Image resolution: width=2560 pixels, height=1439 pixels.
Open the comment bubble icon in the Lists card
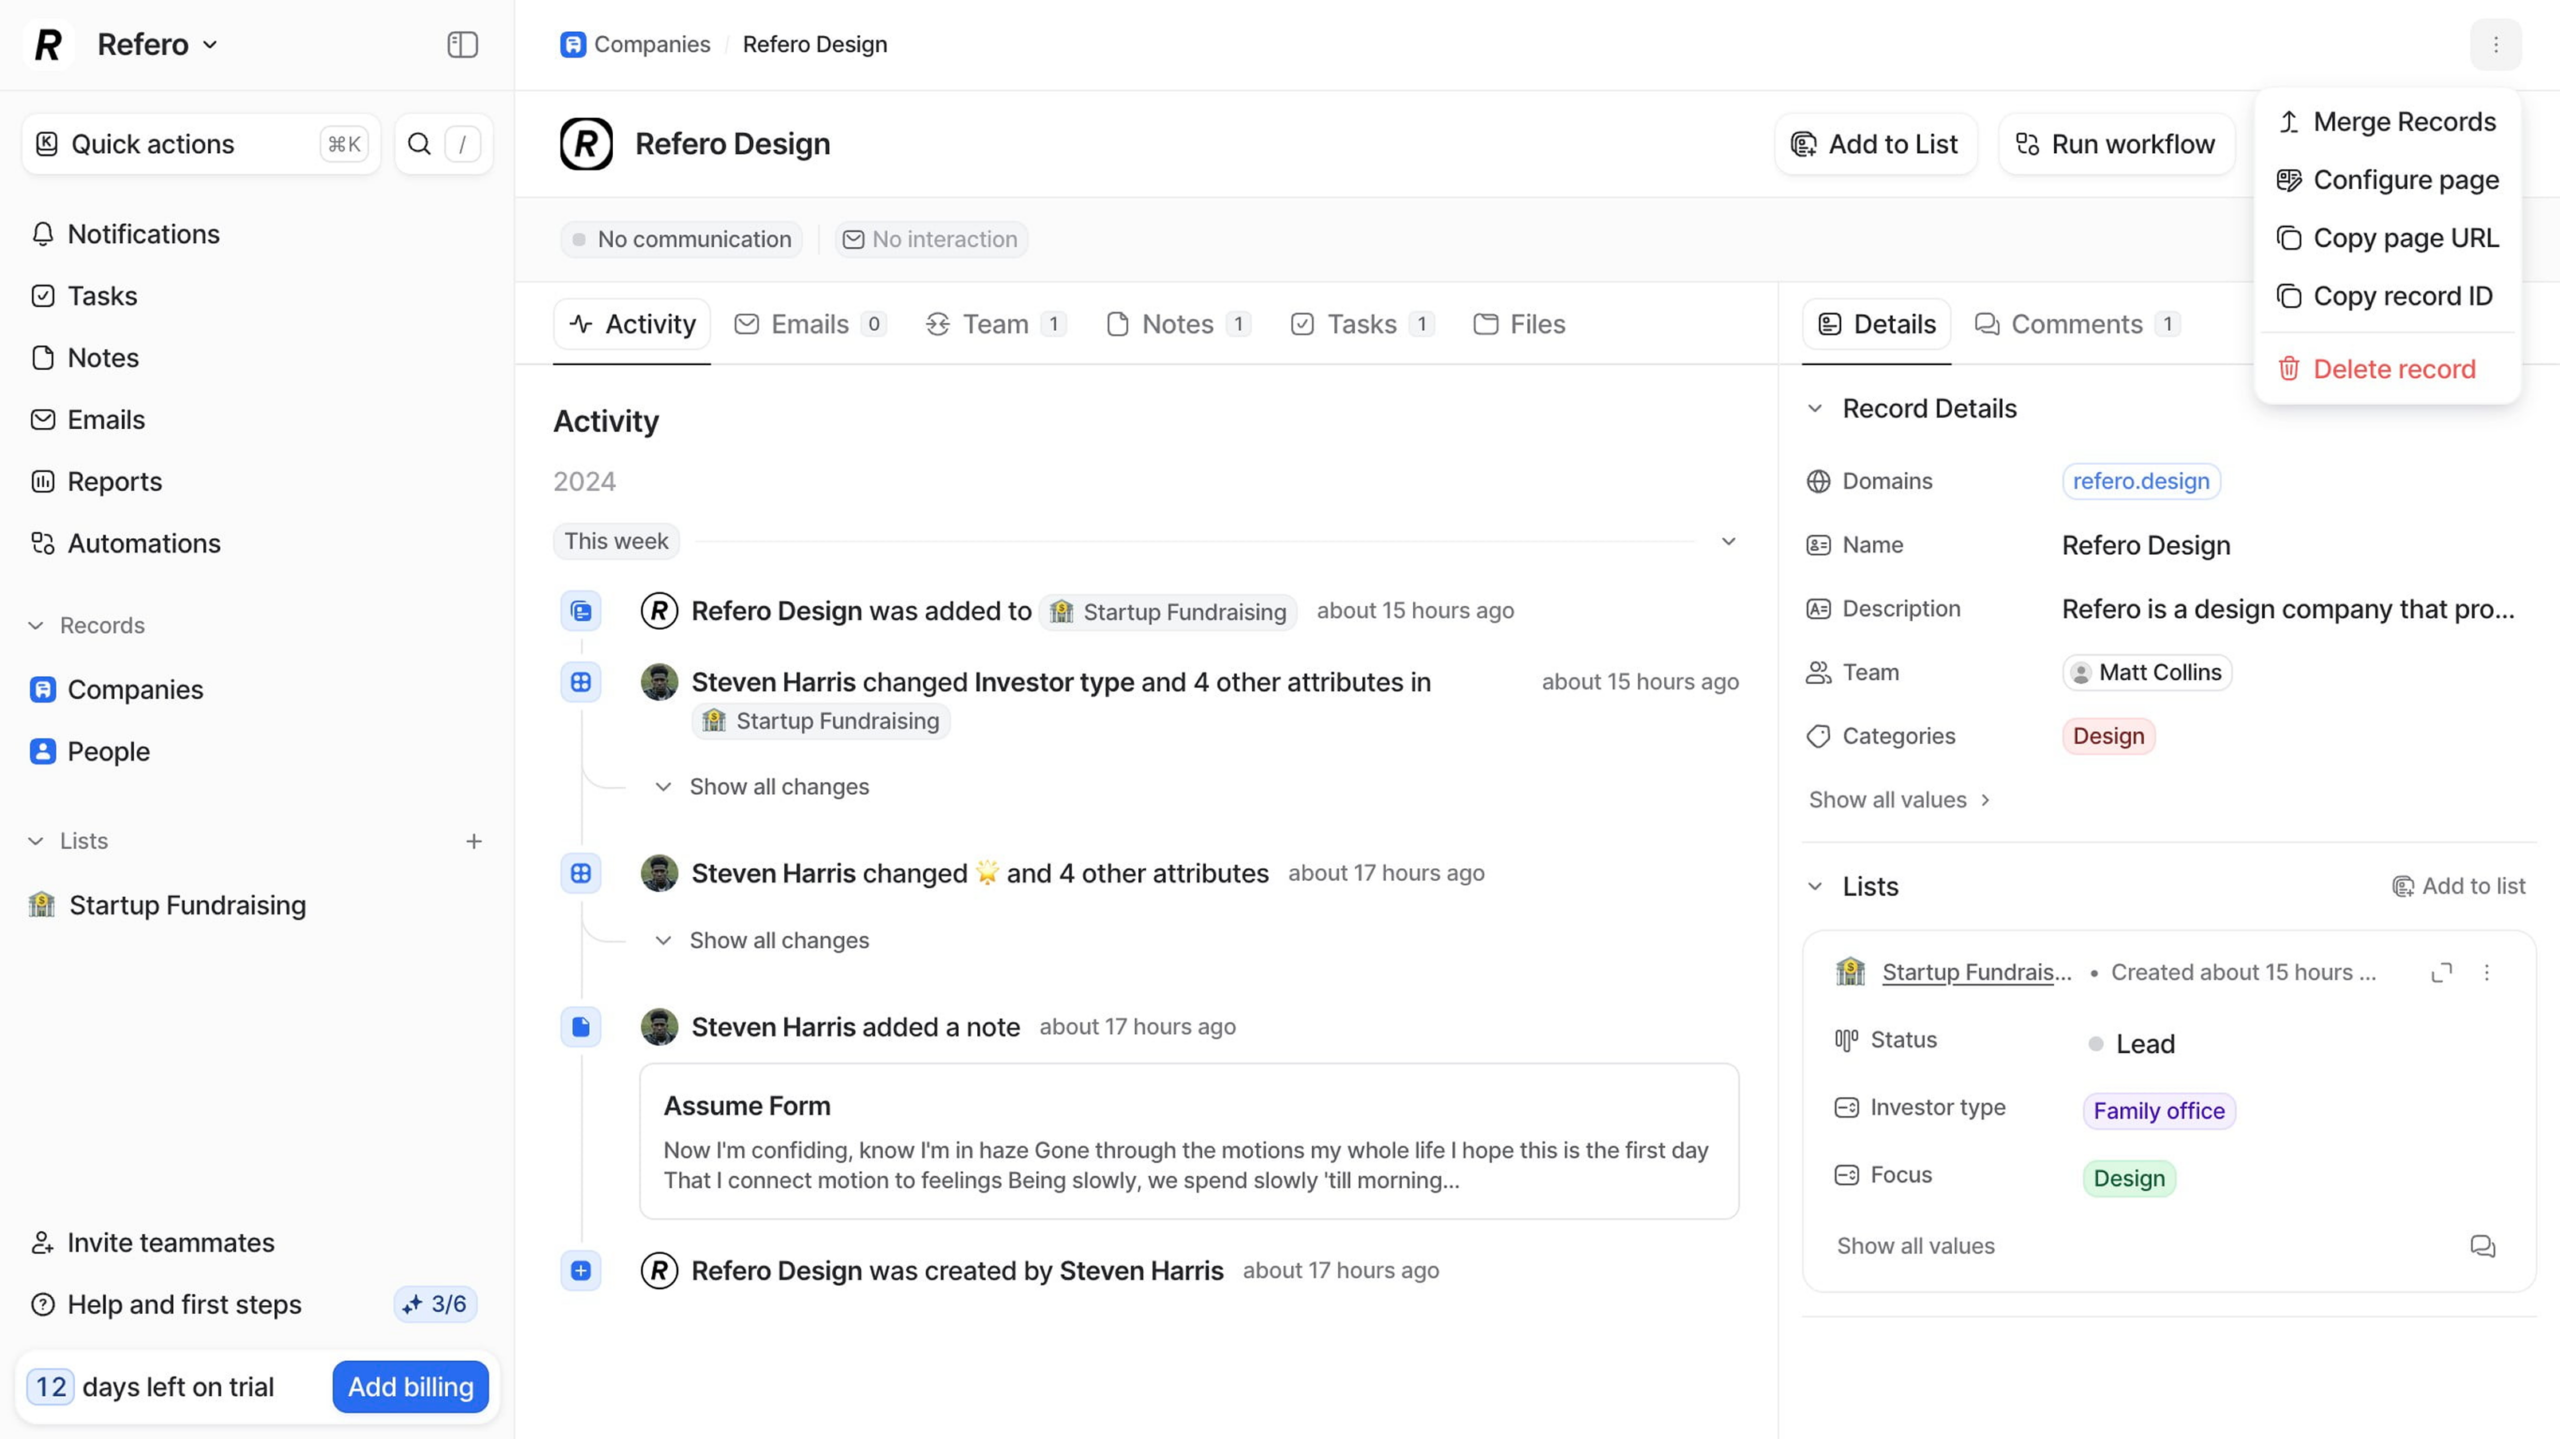[2482, 1246]
